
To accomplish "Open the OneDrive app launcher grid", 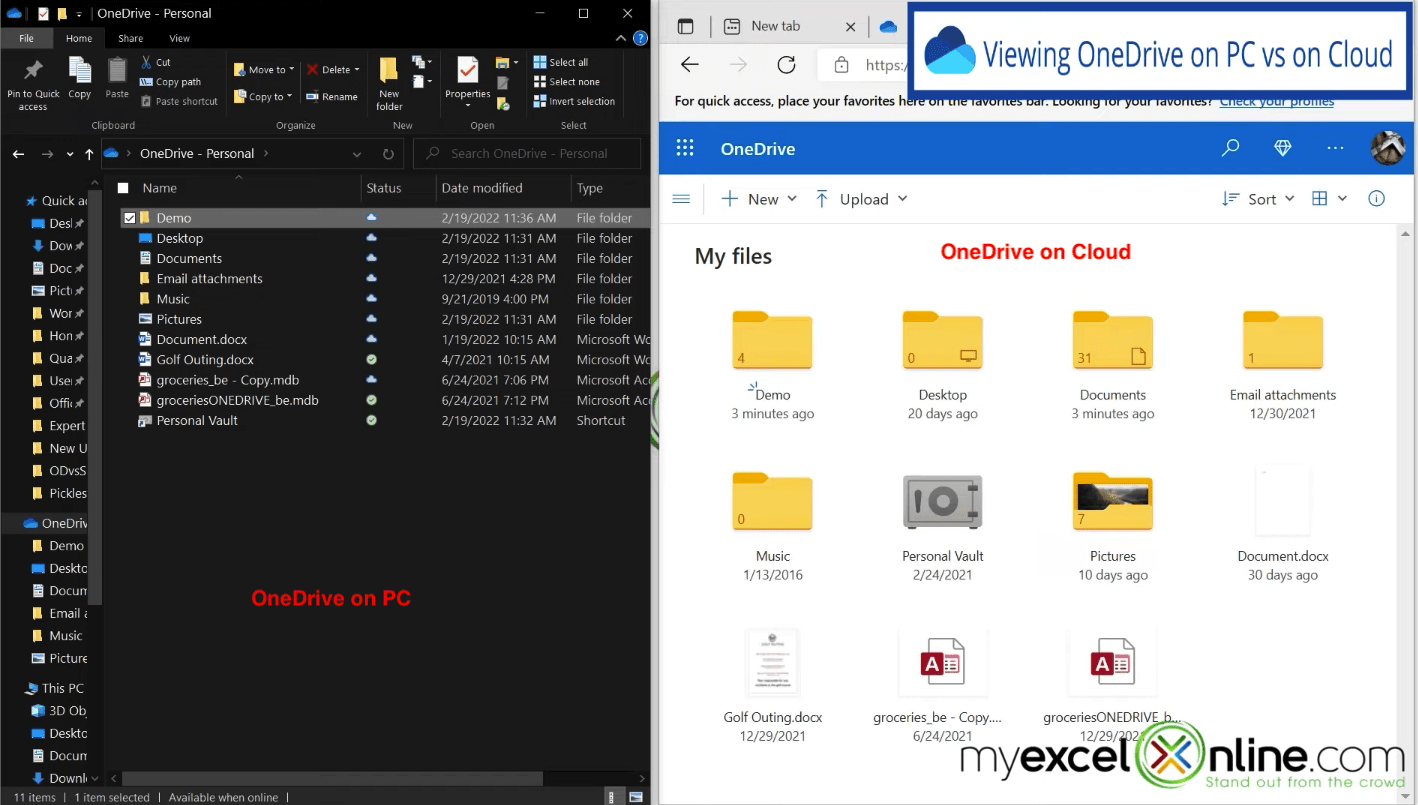I will coord(685,148).
